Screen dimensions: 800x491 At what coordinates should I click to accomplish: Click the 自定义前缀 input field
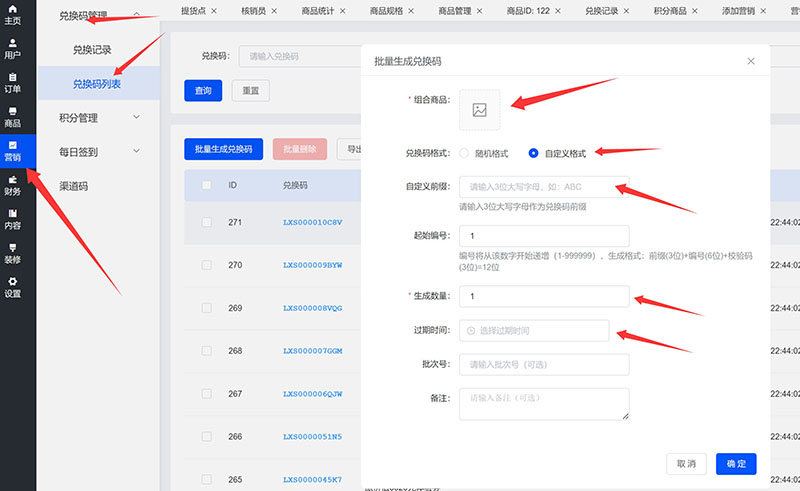pyautogui.click(x=543, y=187)
